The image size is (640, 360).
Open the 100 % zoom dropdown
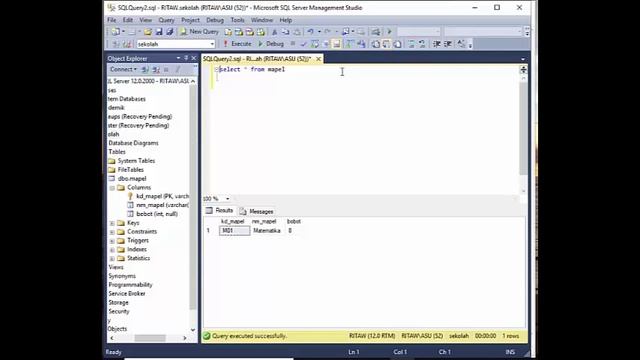click(x=227, y=199)
